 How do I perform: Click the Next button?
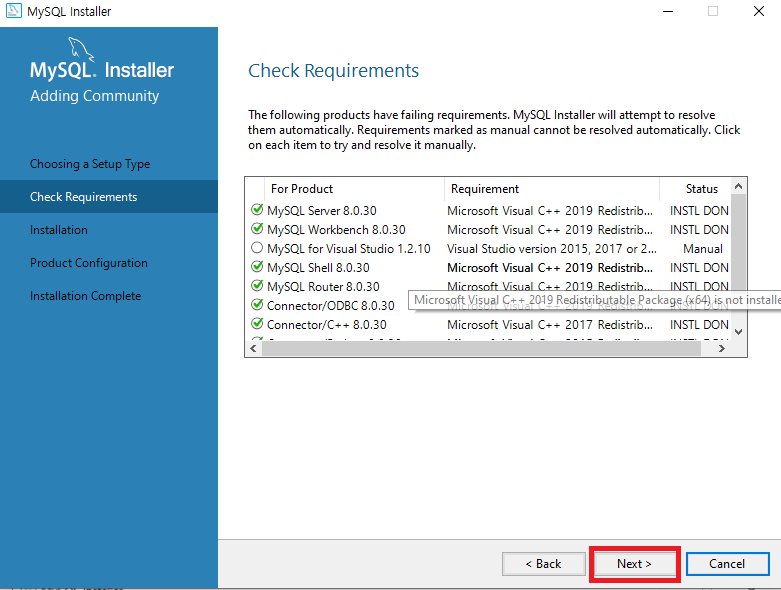pos(634,564)
